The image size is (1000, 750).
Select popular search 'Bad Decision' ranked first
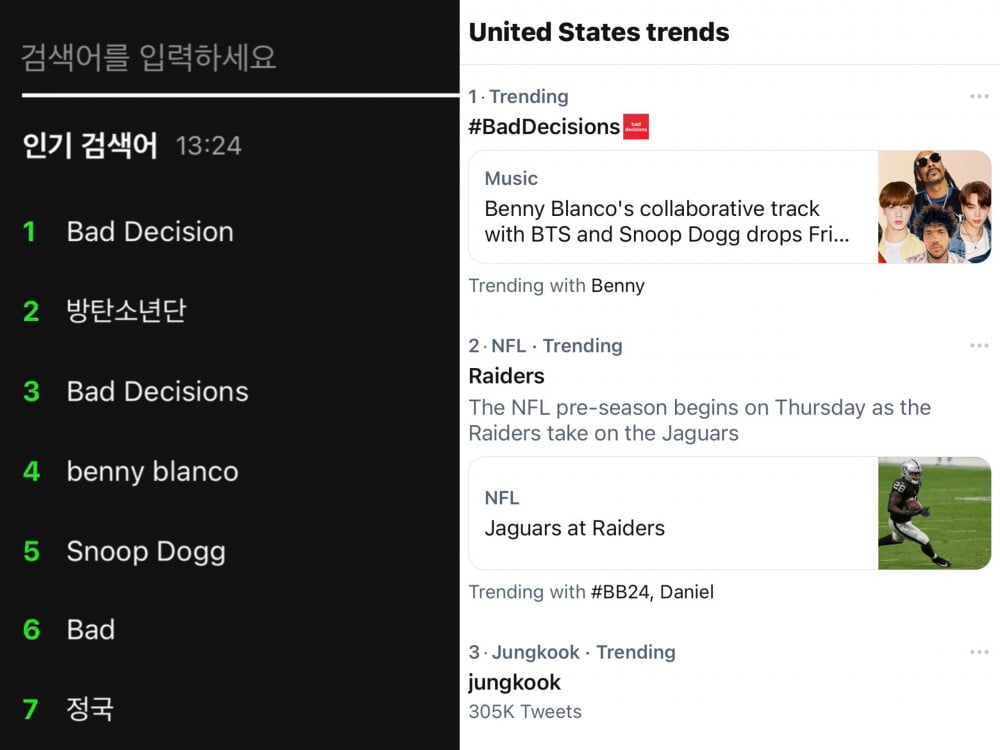(150, 232)
